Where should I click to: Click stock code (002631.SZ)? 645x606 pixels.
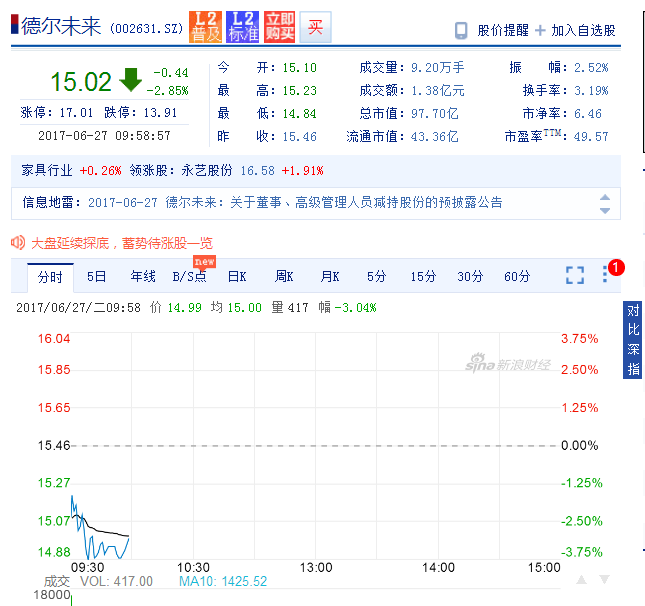[x=146, y=29]
